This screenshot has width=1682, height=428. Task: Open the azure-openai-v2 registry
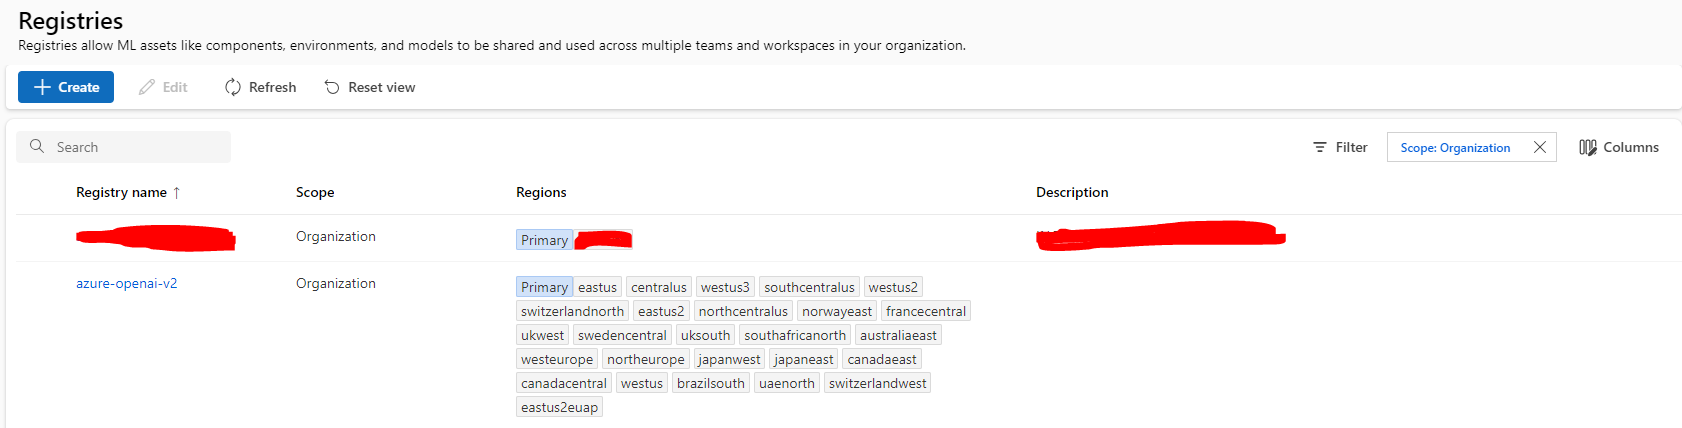pos(127,283)
